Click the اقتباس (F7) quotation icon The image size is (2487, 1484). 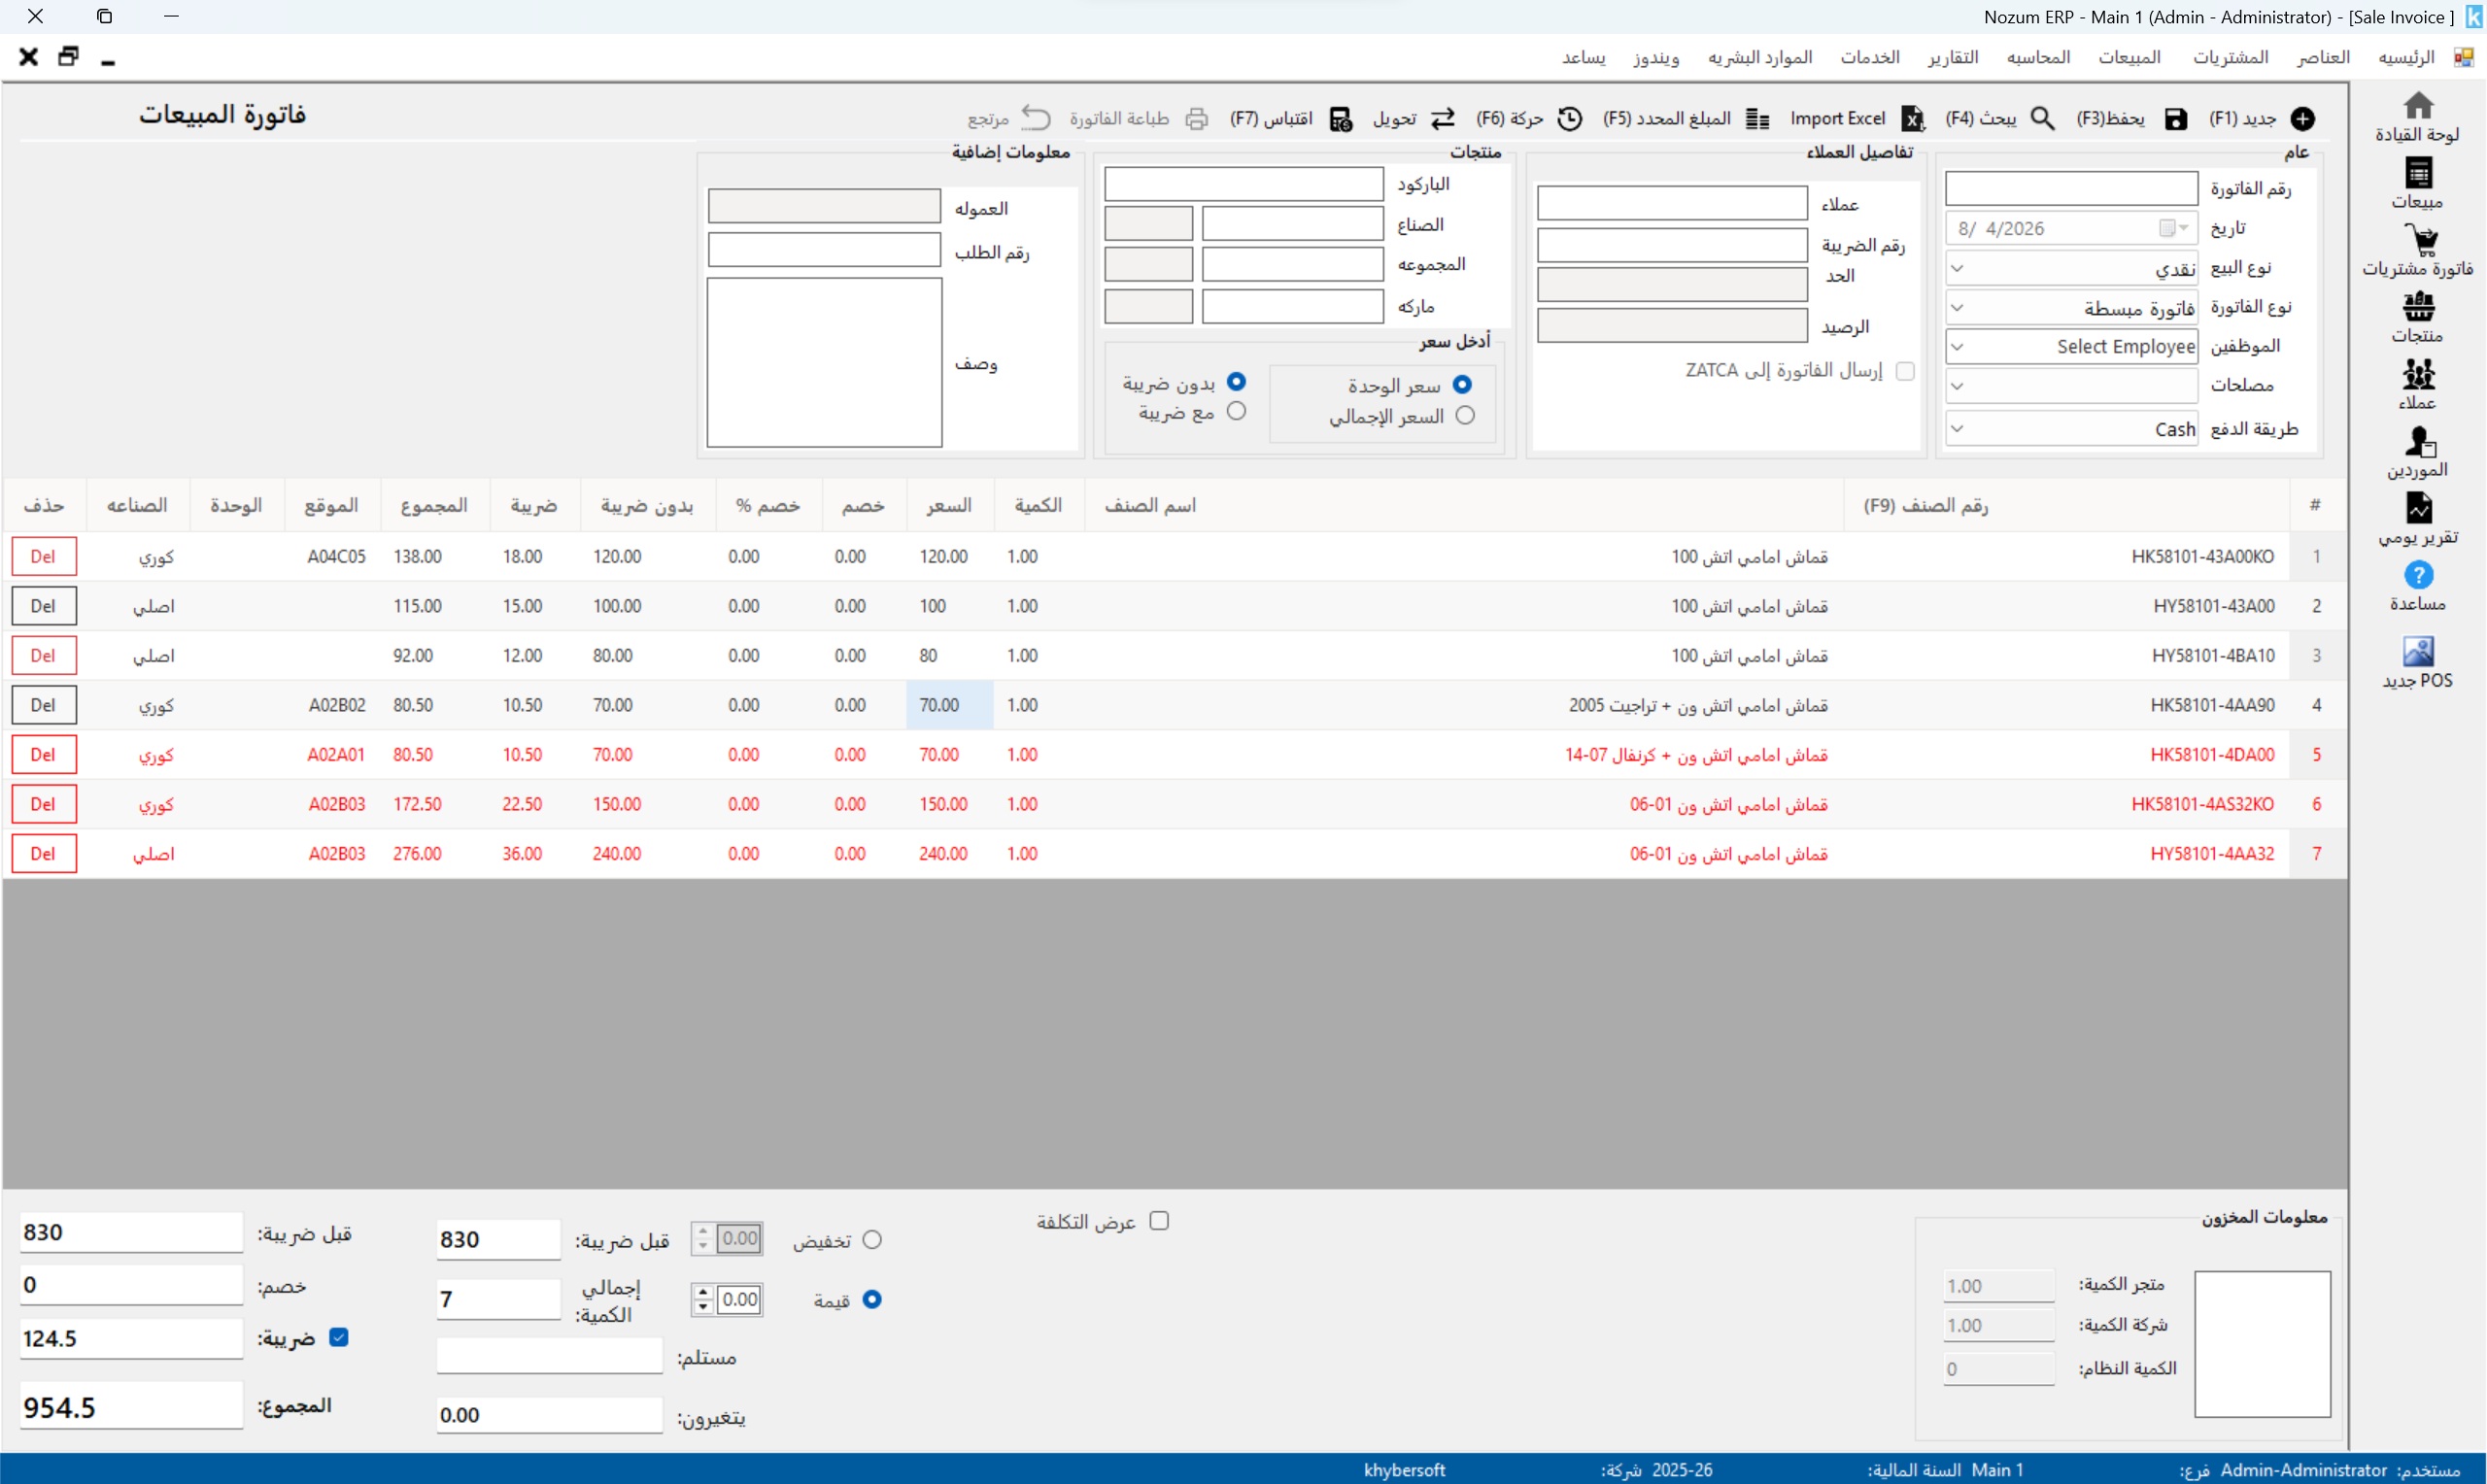[x=1341, y=119]
